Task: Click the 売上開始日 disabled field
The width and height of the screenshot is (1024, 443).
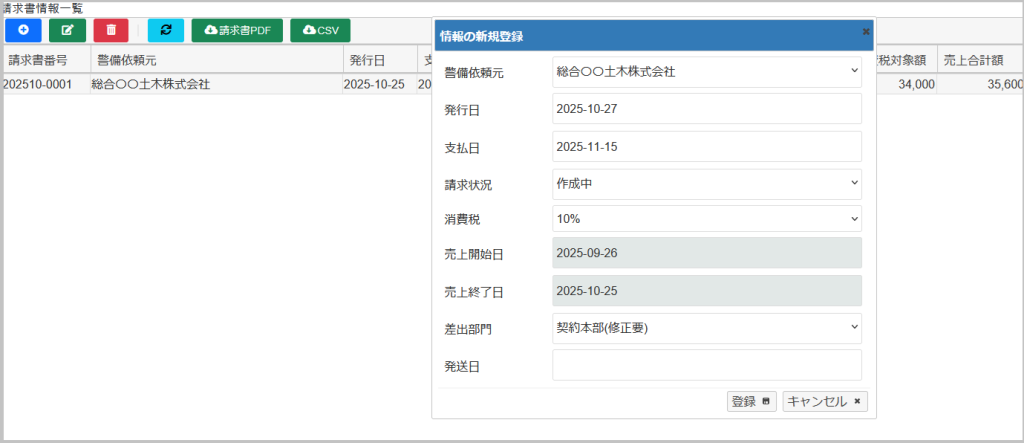Action: [x=706, y=253]
